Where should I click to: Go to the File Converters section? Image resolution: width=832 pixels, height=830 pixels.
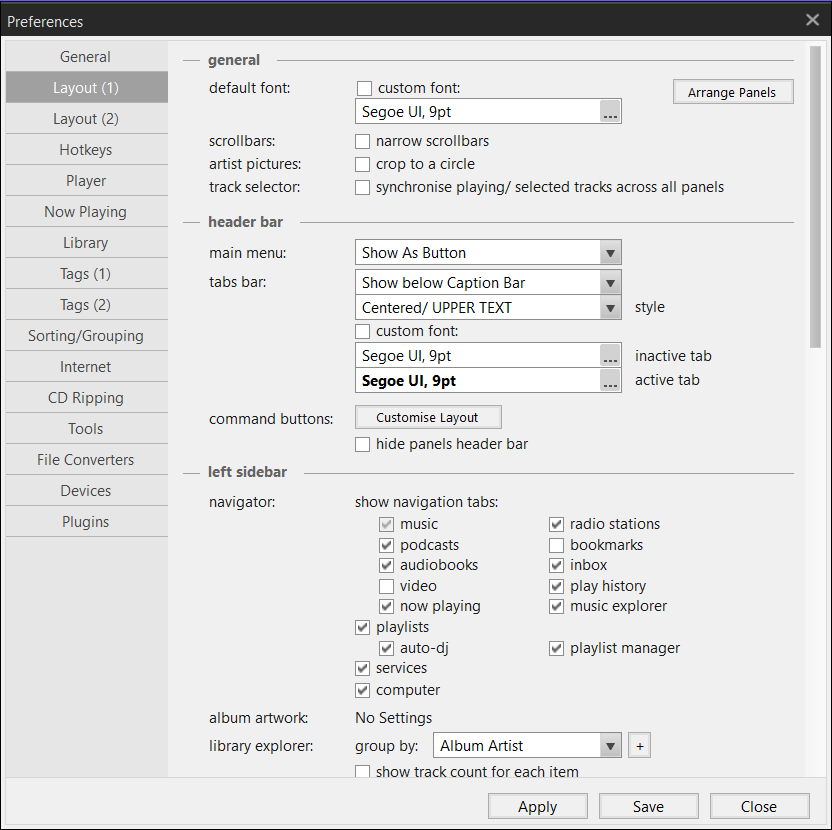86,460
